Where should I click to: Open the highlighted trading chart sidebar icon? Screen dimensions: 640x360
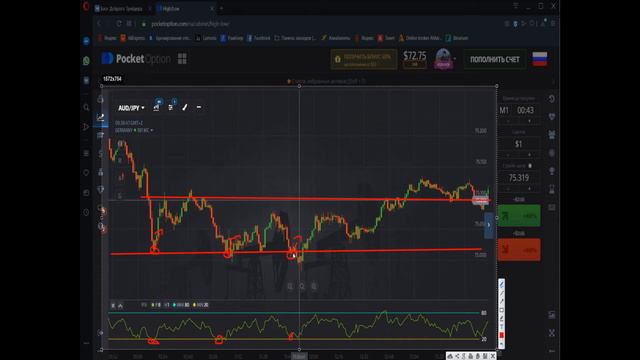coord(100,118)
